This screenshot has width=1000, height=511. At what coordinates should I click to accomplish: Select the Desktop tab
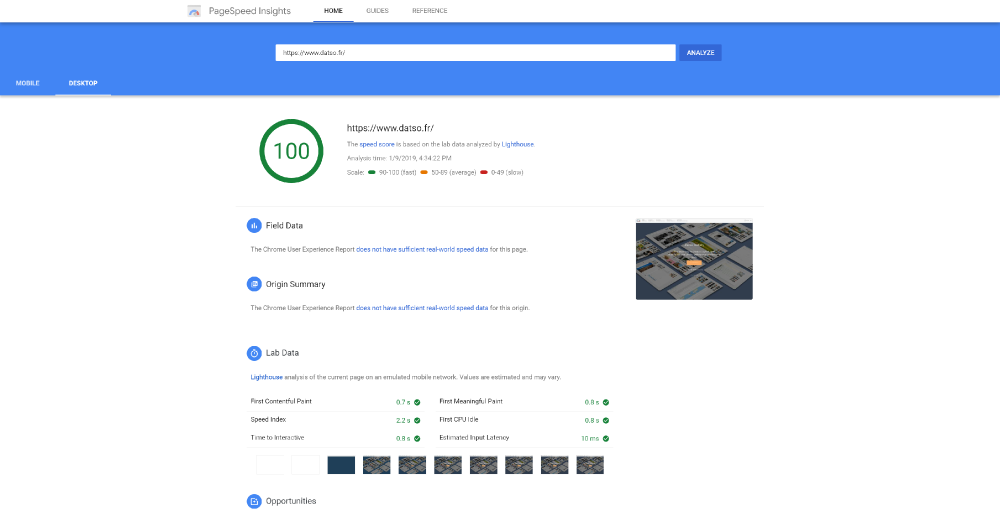click(83, 83)
